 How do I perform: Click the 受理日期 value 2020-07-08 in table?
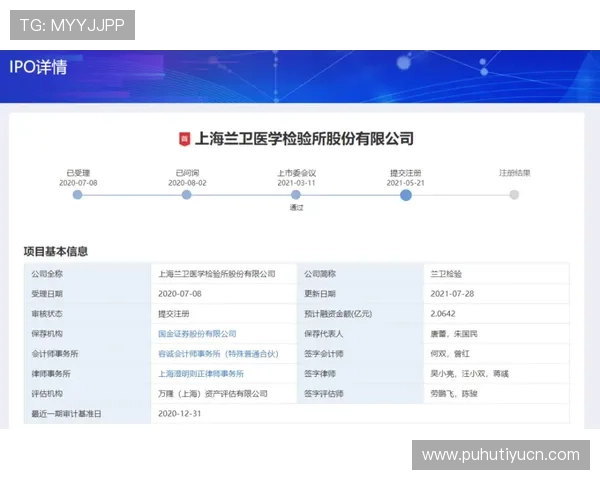coord(180,294)
